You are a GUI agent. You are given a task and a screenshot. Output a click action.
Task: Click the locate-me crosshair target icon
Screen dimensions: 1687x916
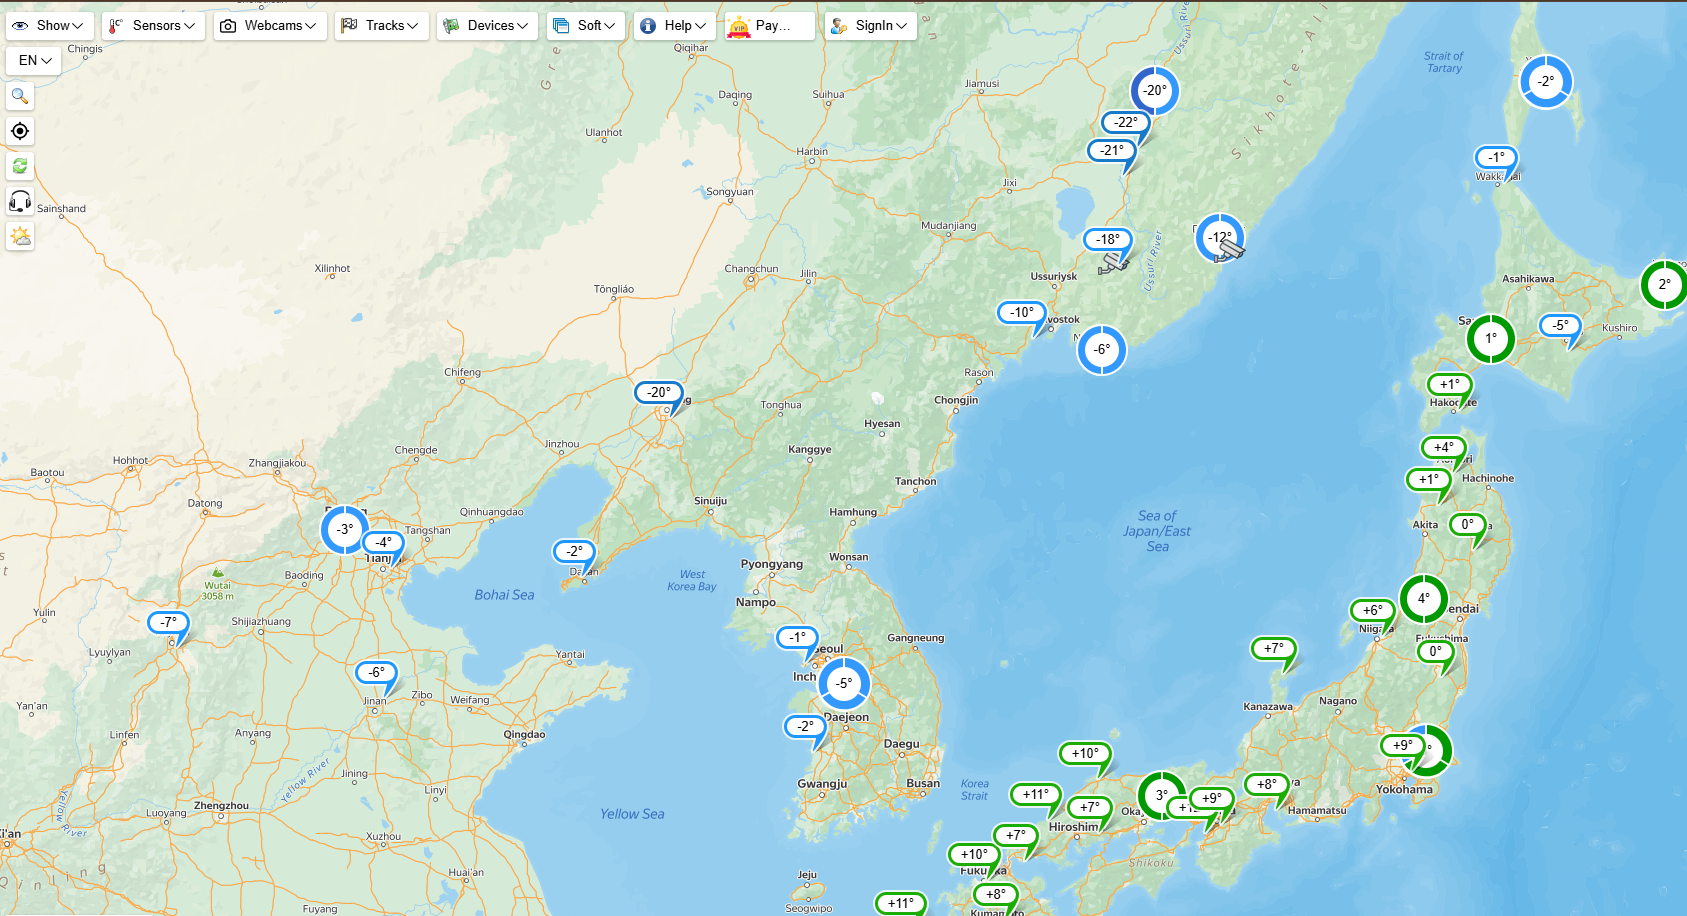[20, 131]
